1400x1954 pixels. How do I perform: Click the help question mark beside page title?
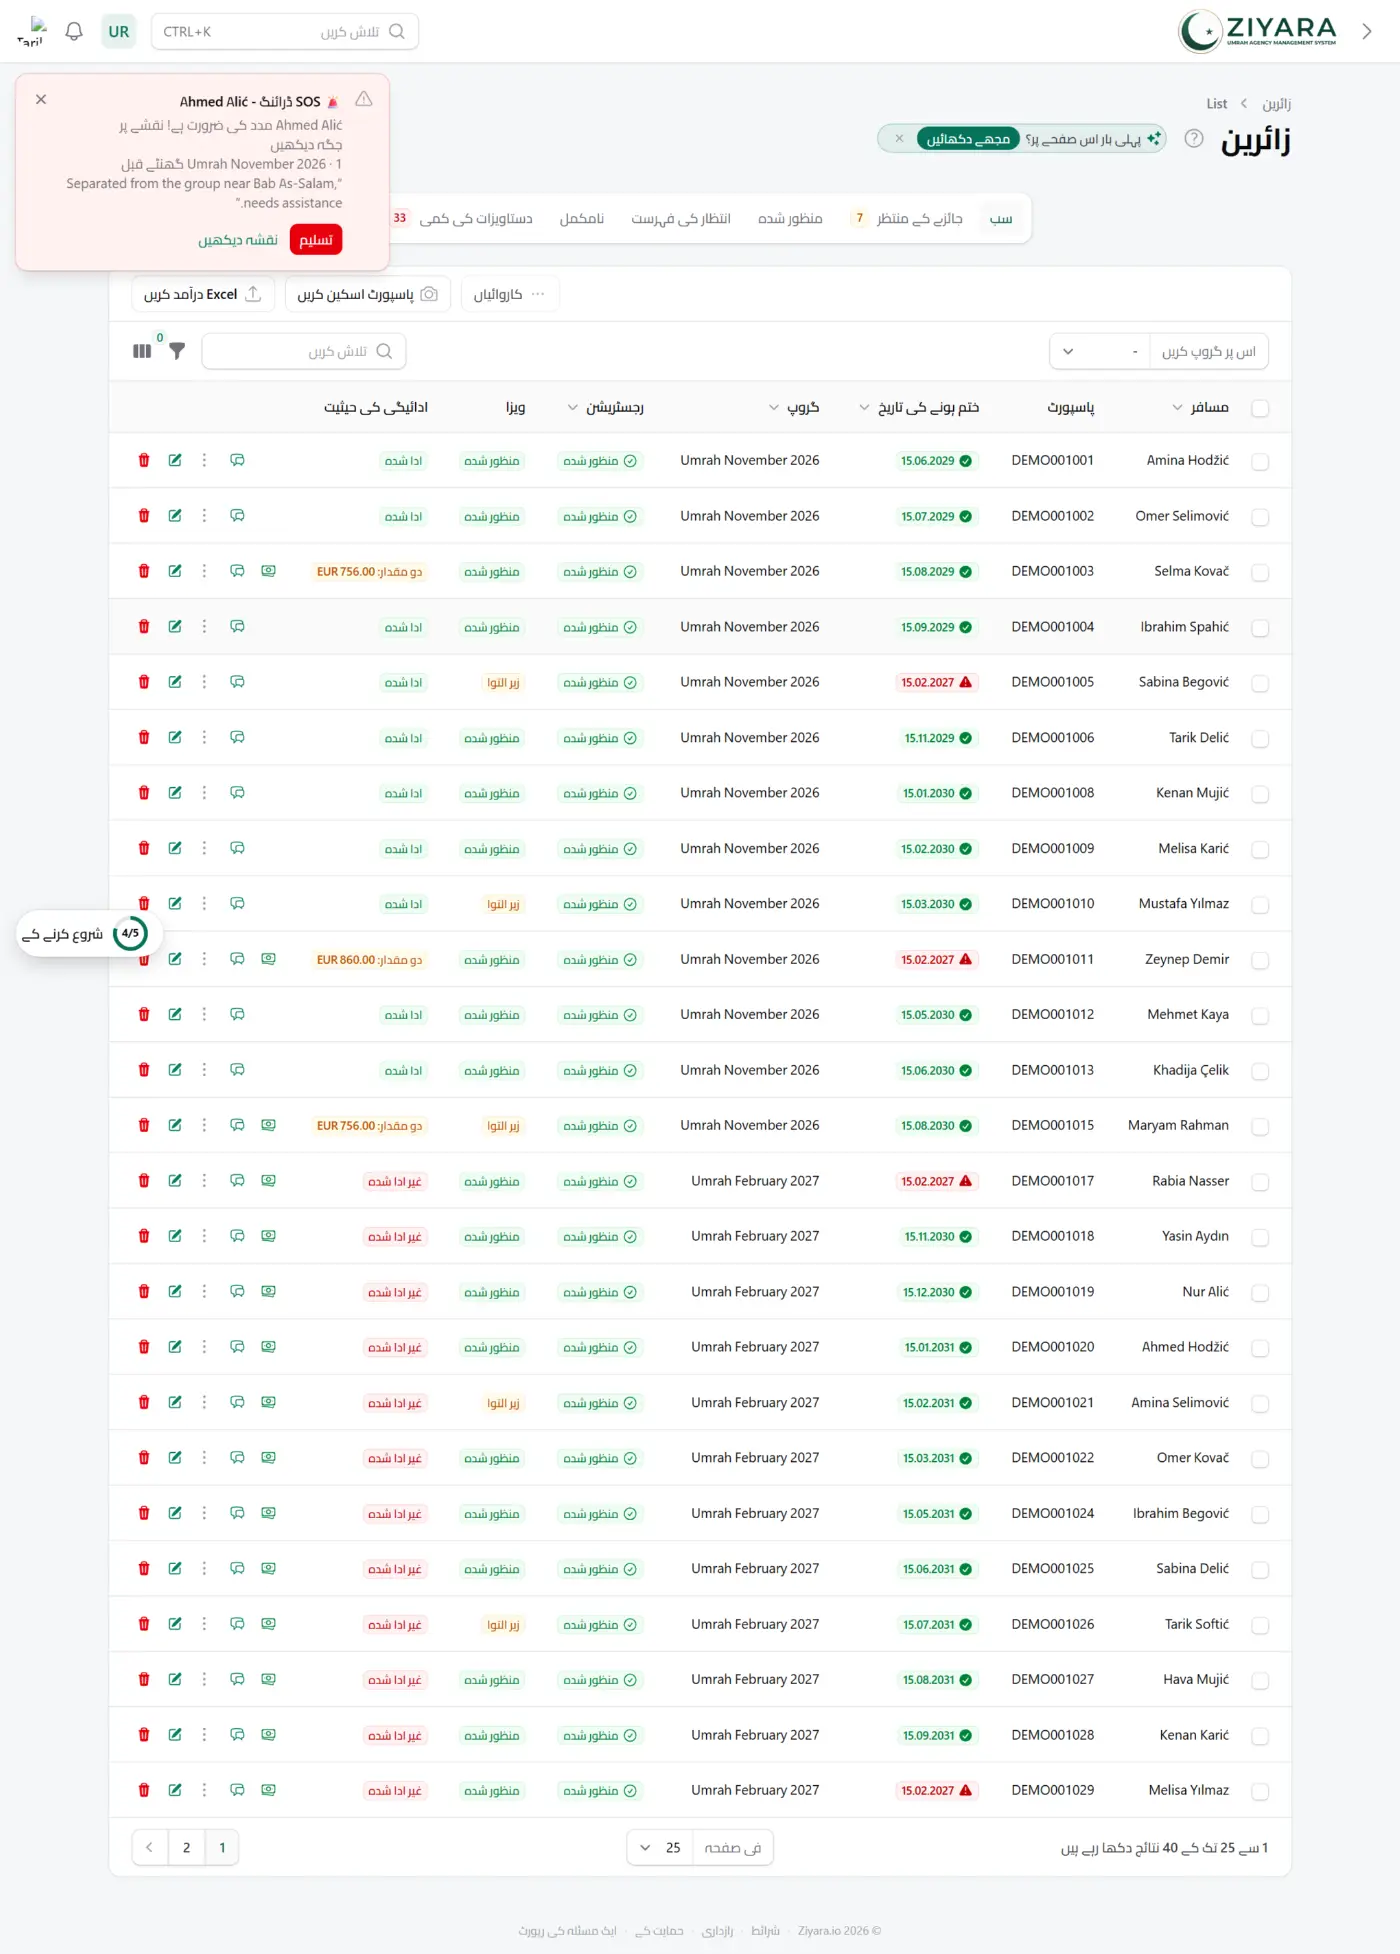(1193, 139)
